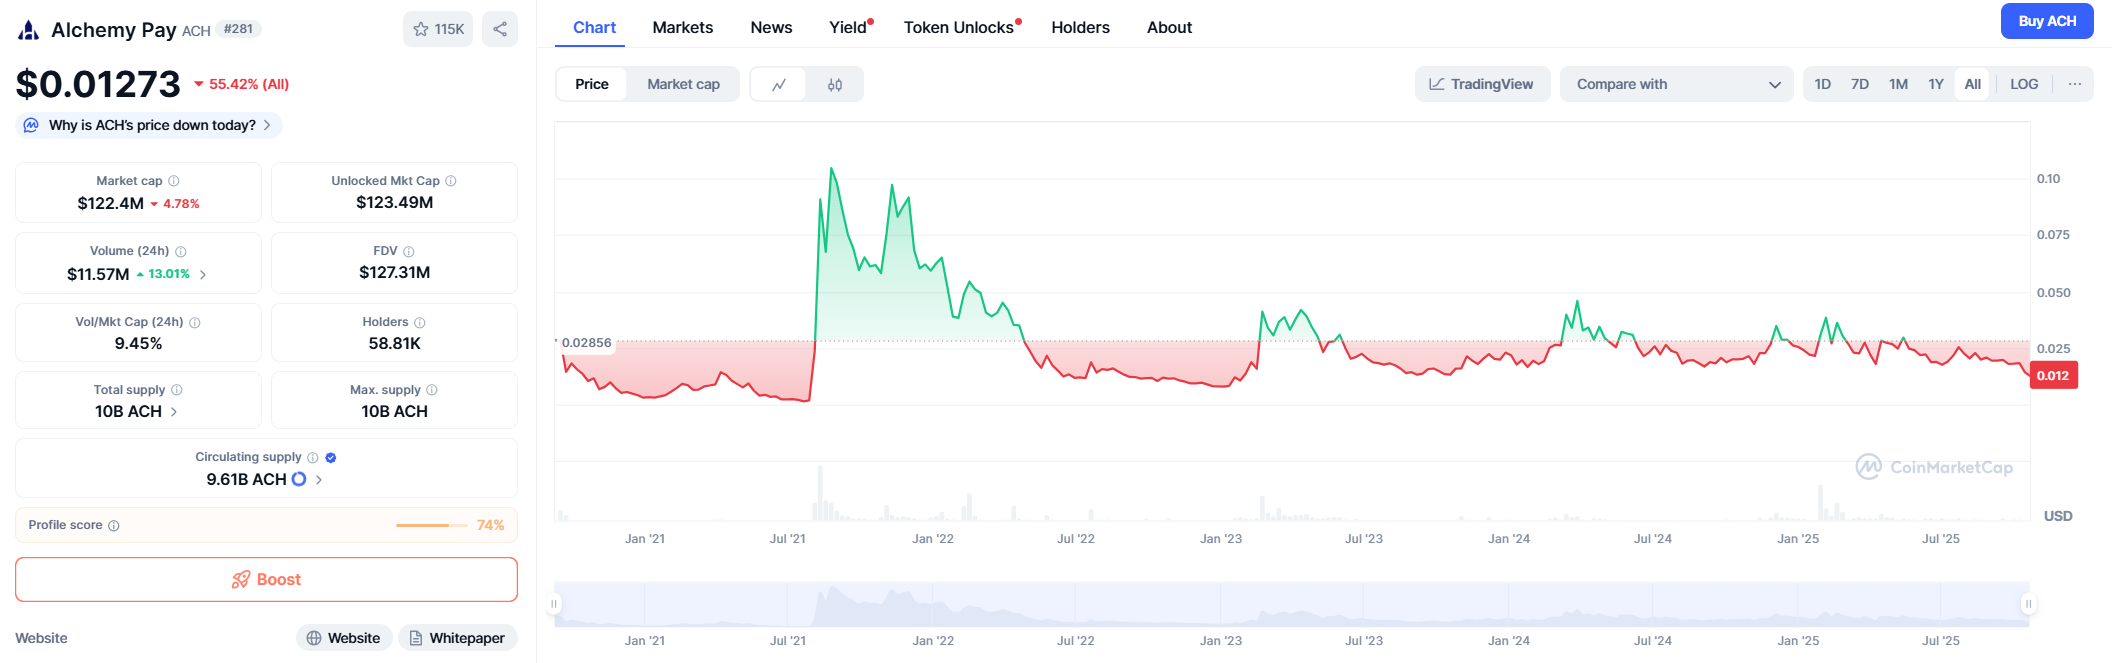2112x663 pixels.
Task: Switch to line chart icon
Action: (x=778, y=85)
